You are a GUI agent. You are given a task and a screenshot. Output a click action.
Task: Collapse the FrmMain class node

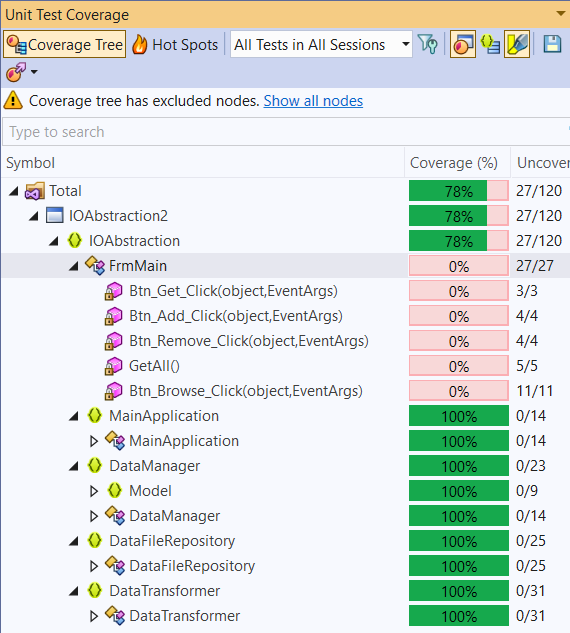[73, 266]
